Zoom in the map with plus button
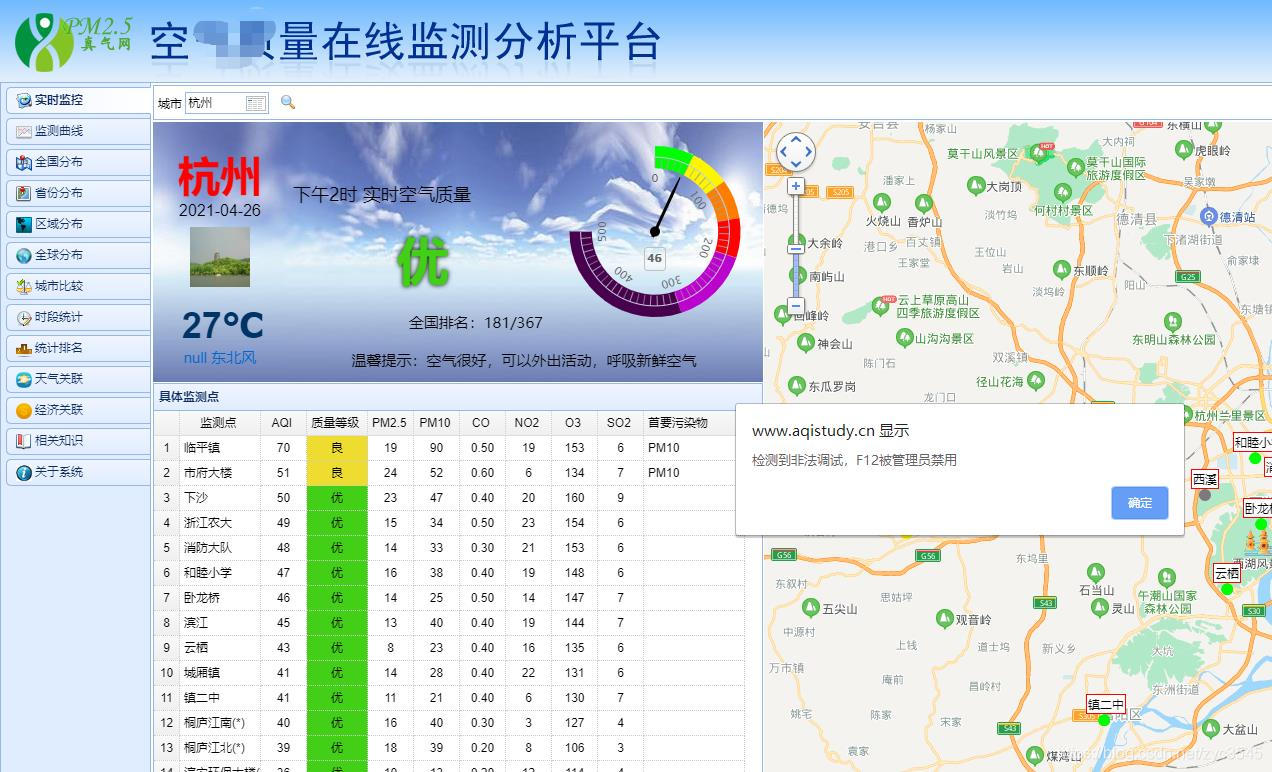Screen dimensions: 1272x772 (x=796, y=186)
